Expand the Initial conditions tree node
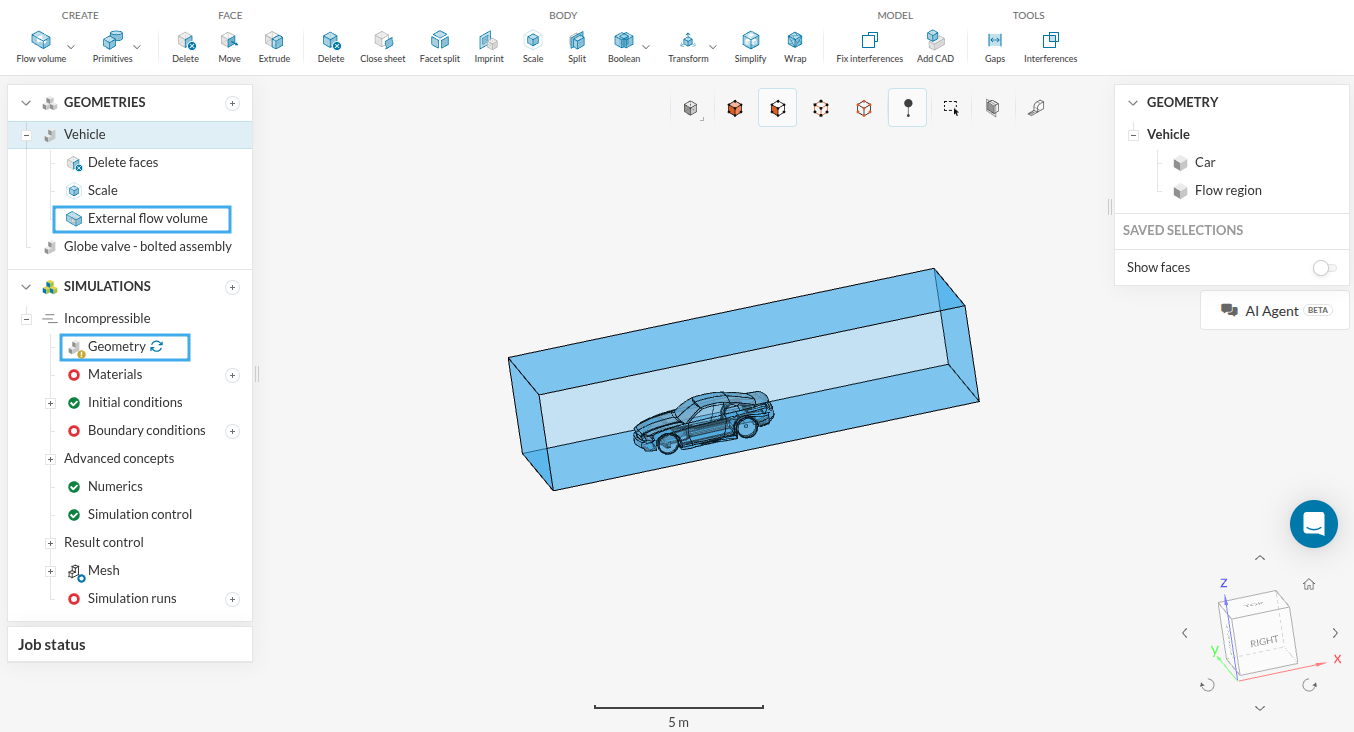 [x=50, y=403]
